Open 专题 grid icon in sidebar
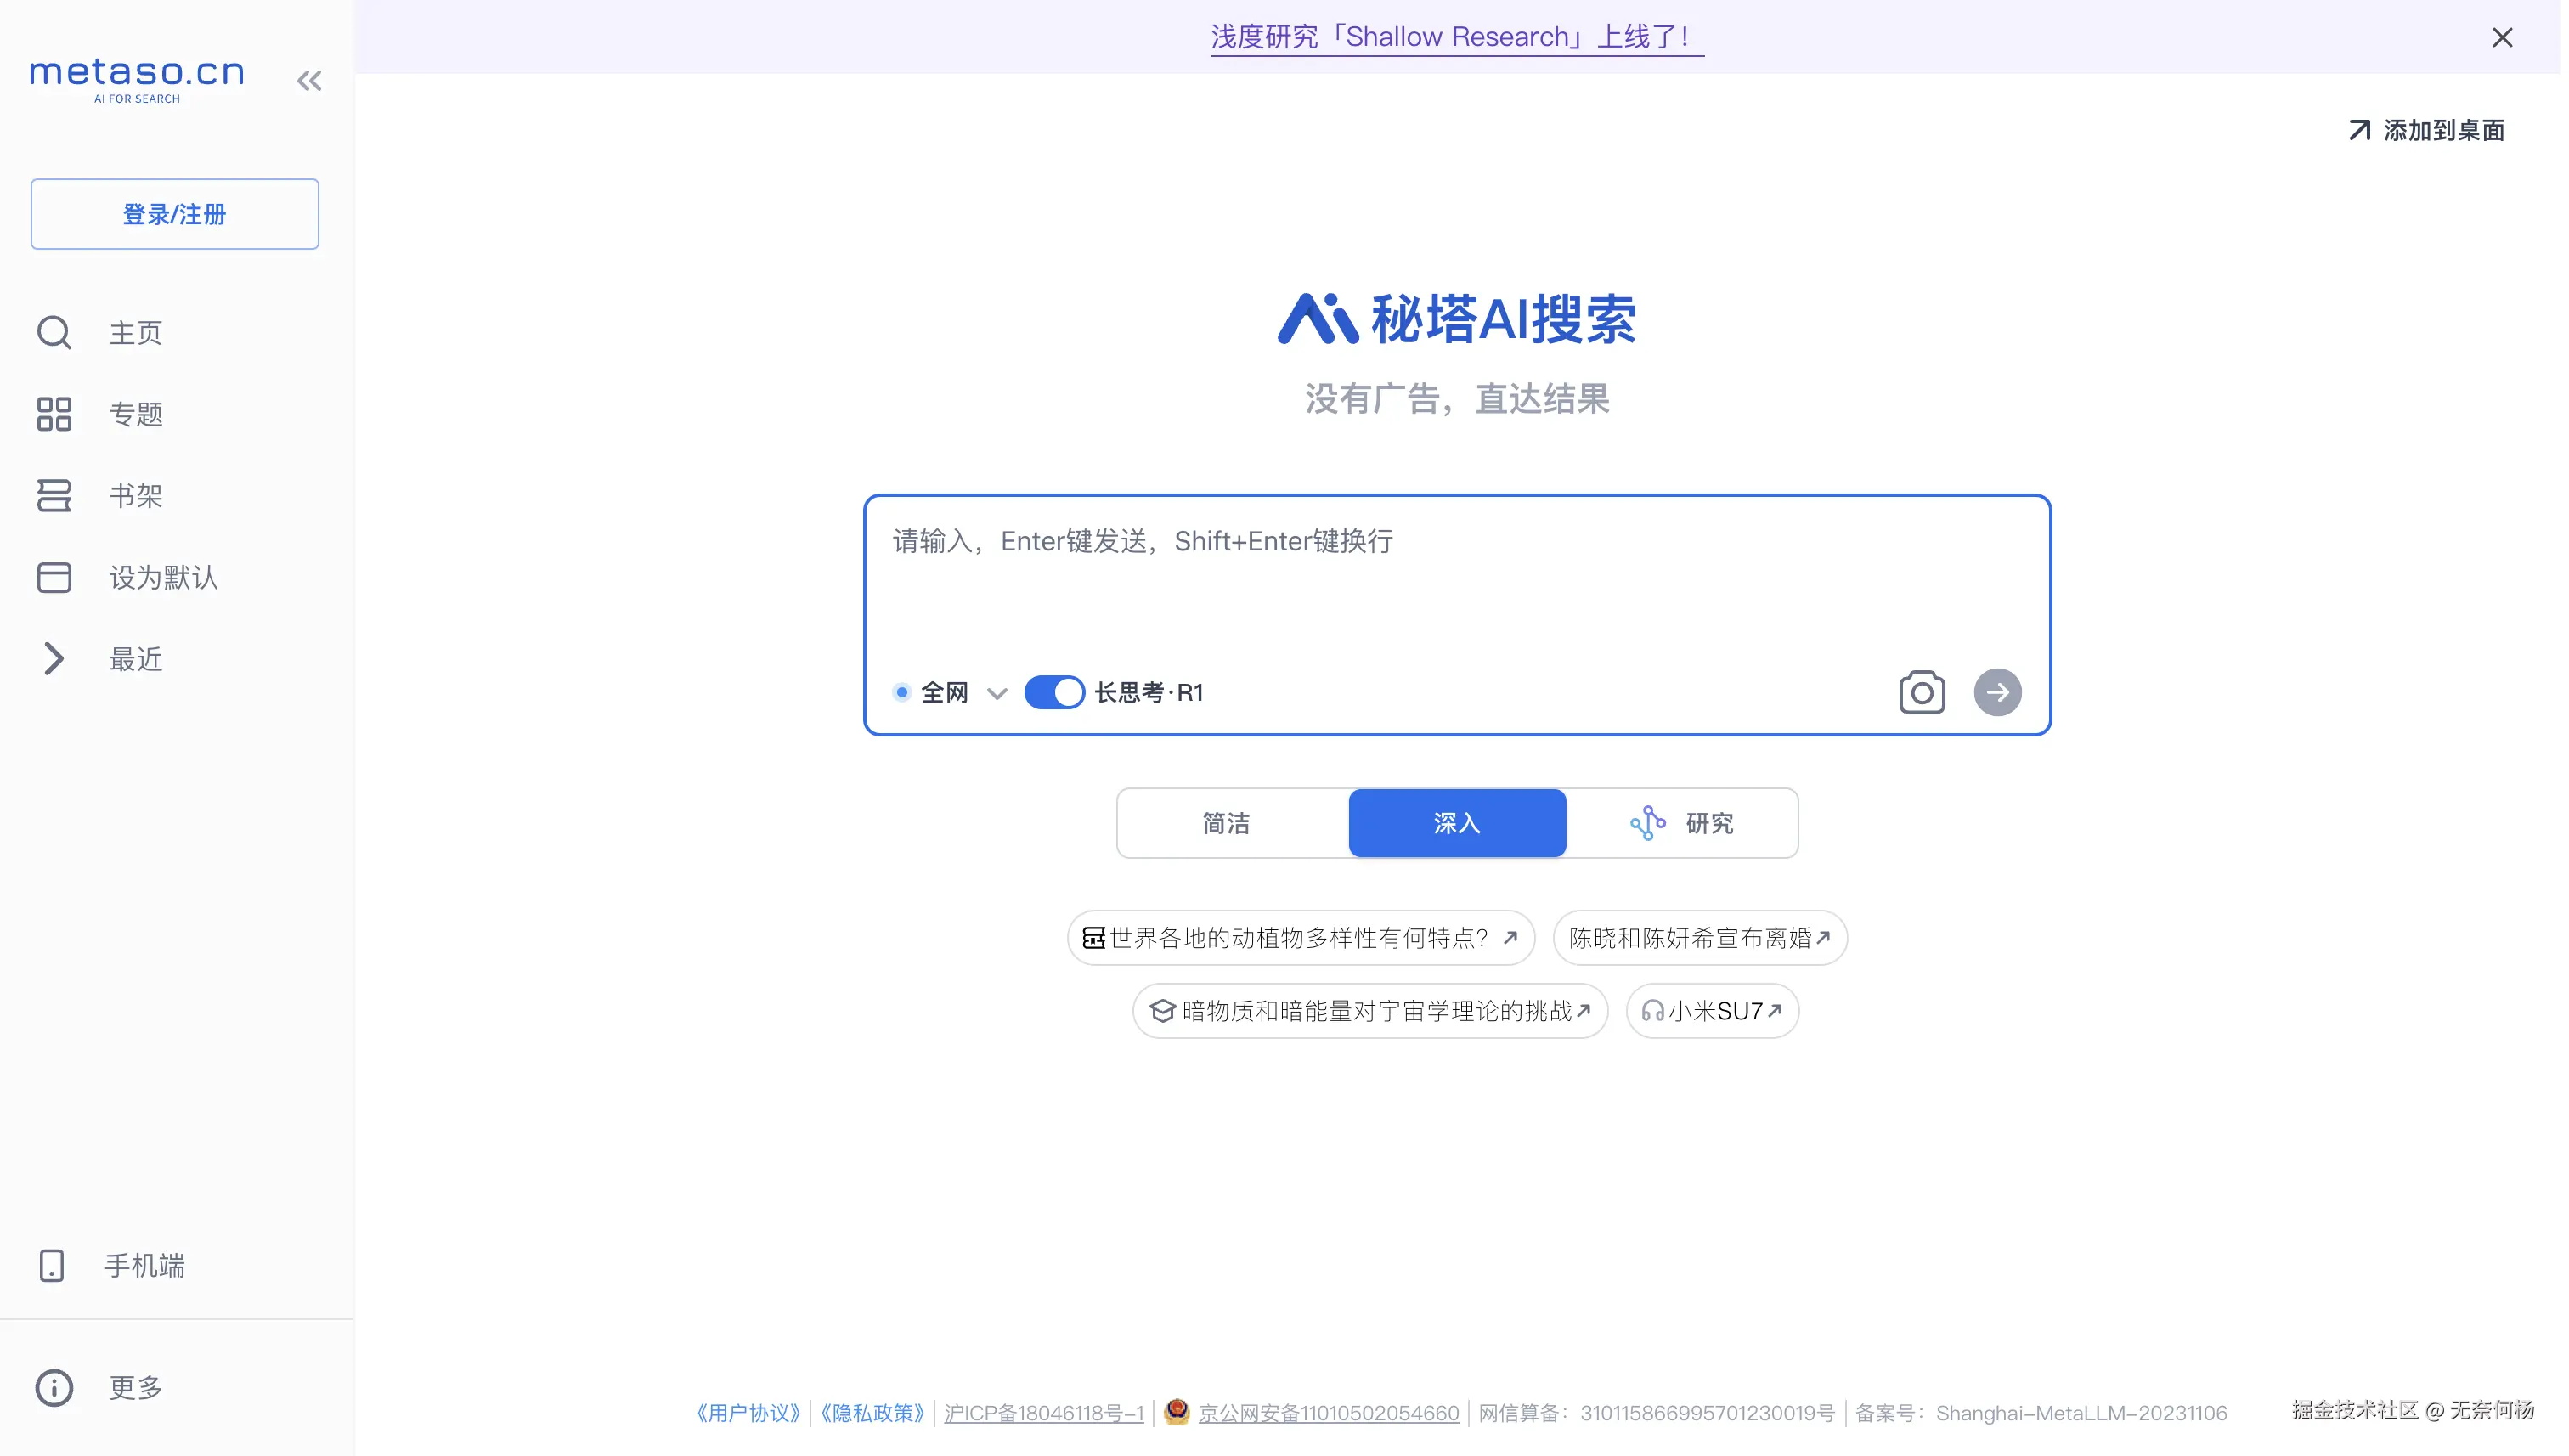 (54, 414)
